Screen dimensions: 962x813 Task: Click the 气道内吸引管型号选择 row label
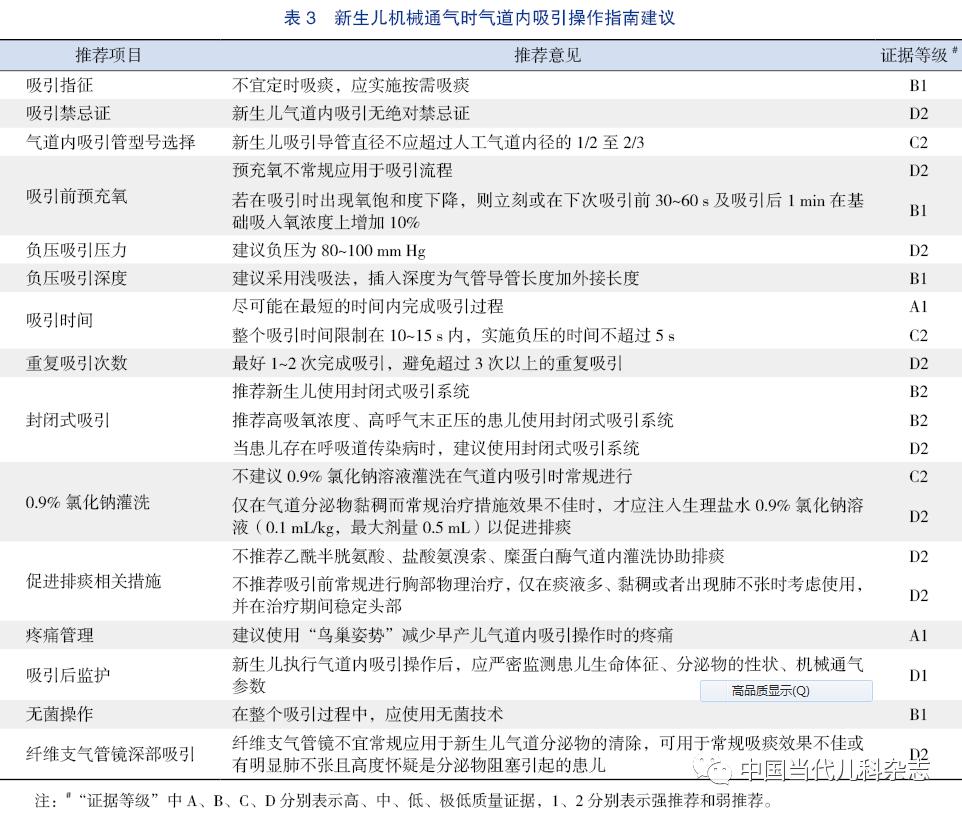tap(110, 142)
